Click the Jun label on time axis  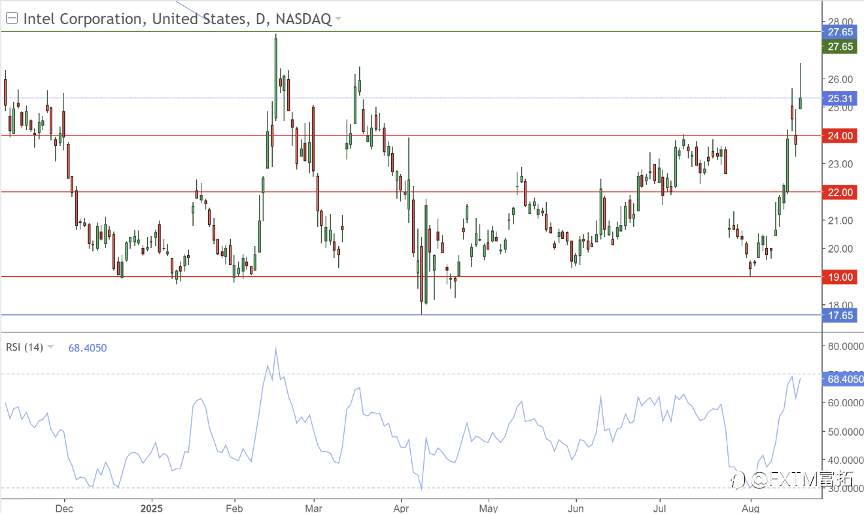576,507
